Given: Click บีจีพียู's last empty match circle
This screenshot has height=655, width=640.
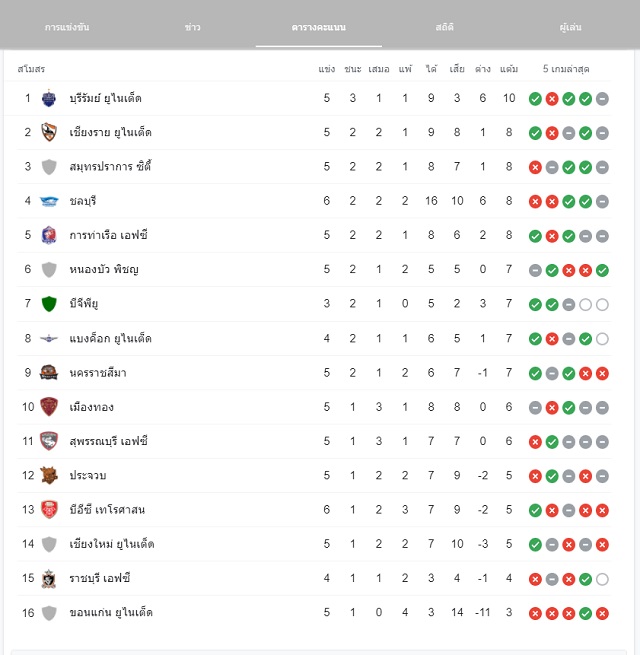Looking at the screenshot, I should tap(602, 305).
